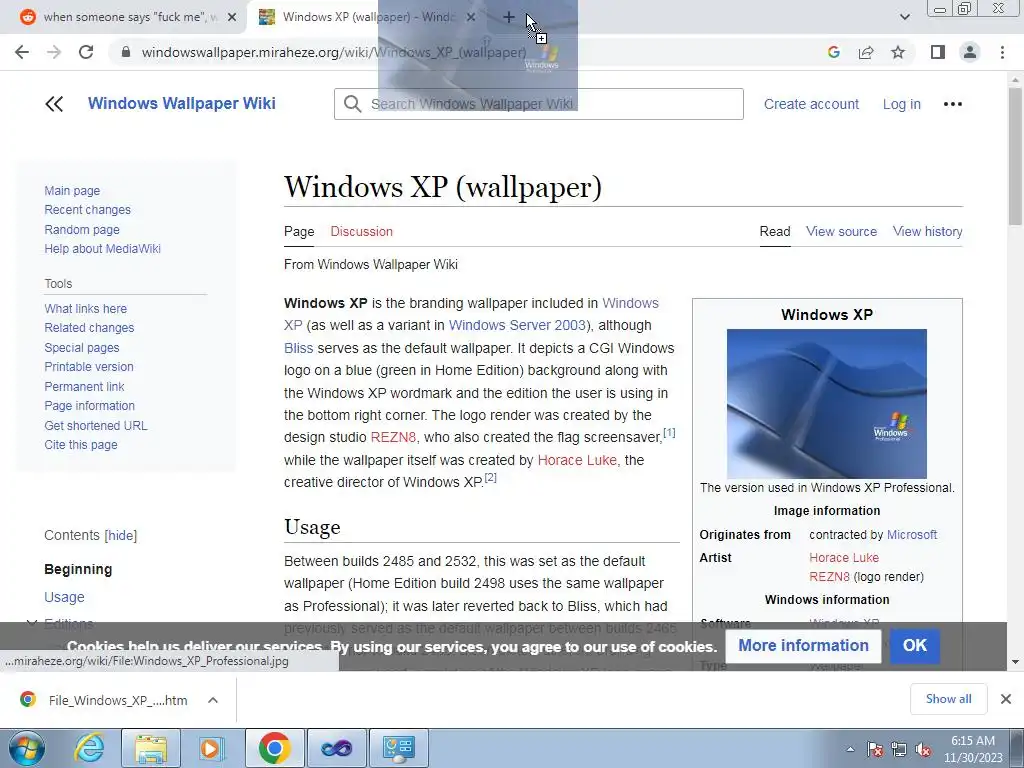
Task: Expand downloaded file options chevron
Action: pos(213,700)
